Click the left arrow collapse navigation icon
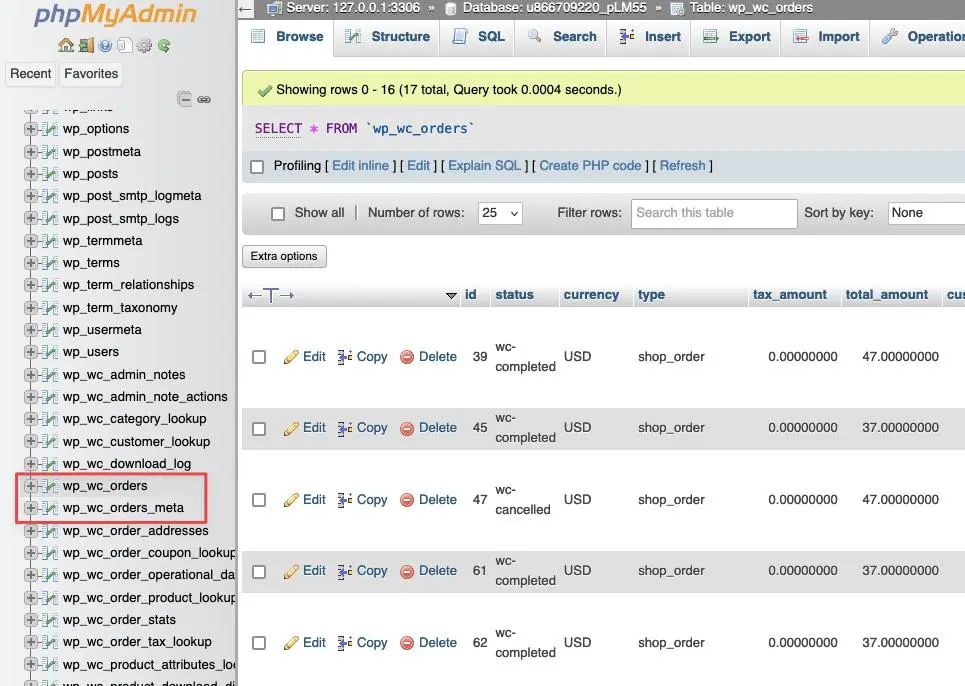Screen dimensions: 965x686 (x=246, y=9)
